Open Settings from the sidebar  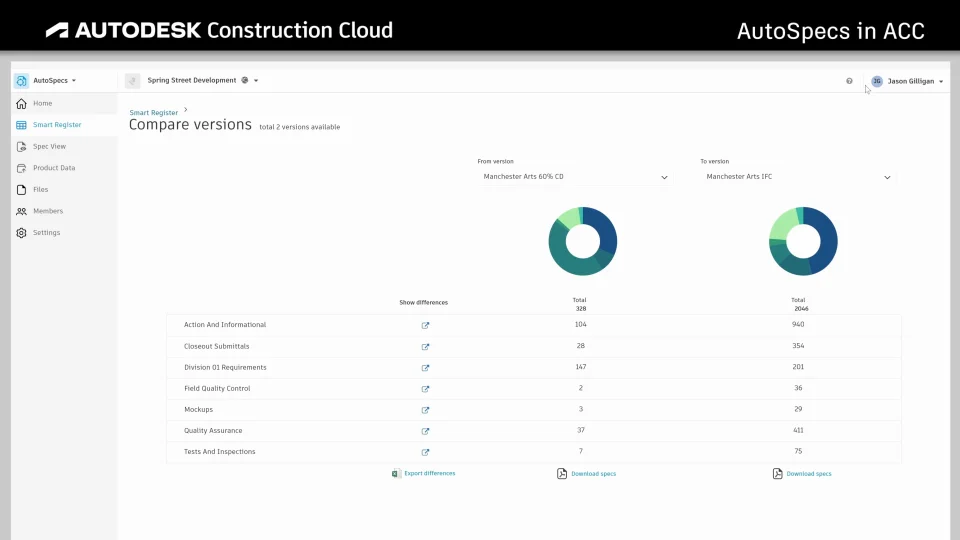tap(46, 233)
